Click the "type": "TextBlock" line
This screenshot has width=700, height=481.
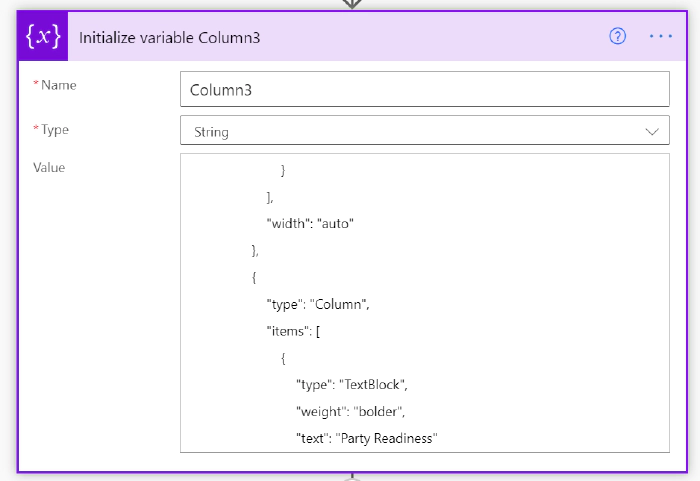point(352,385)
